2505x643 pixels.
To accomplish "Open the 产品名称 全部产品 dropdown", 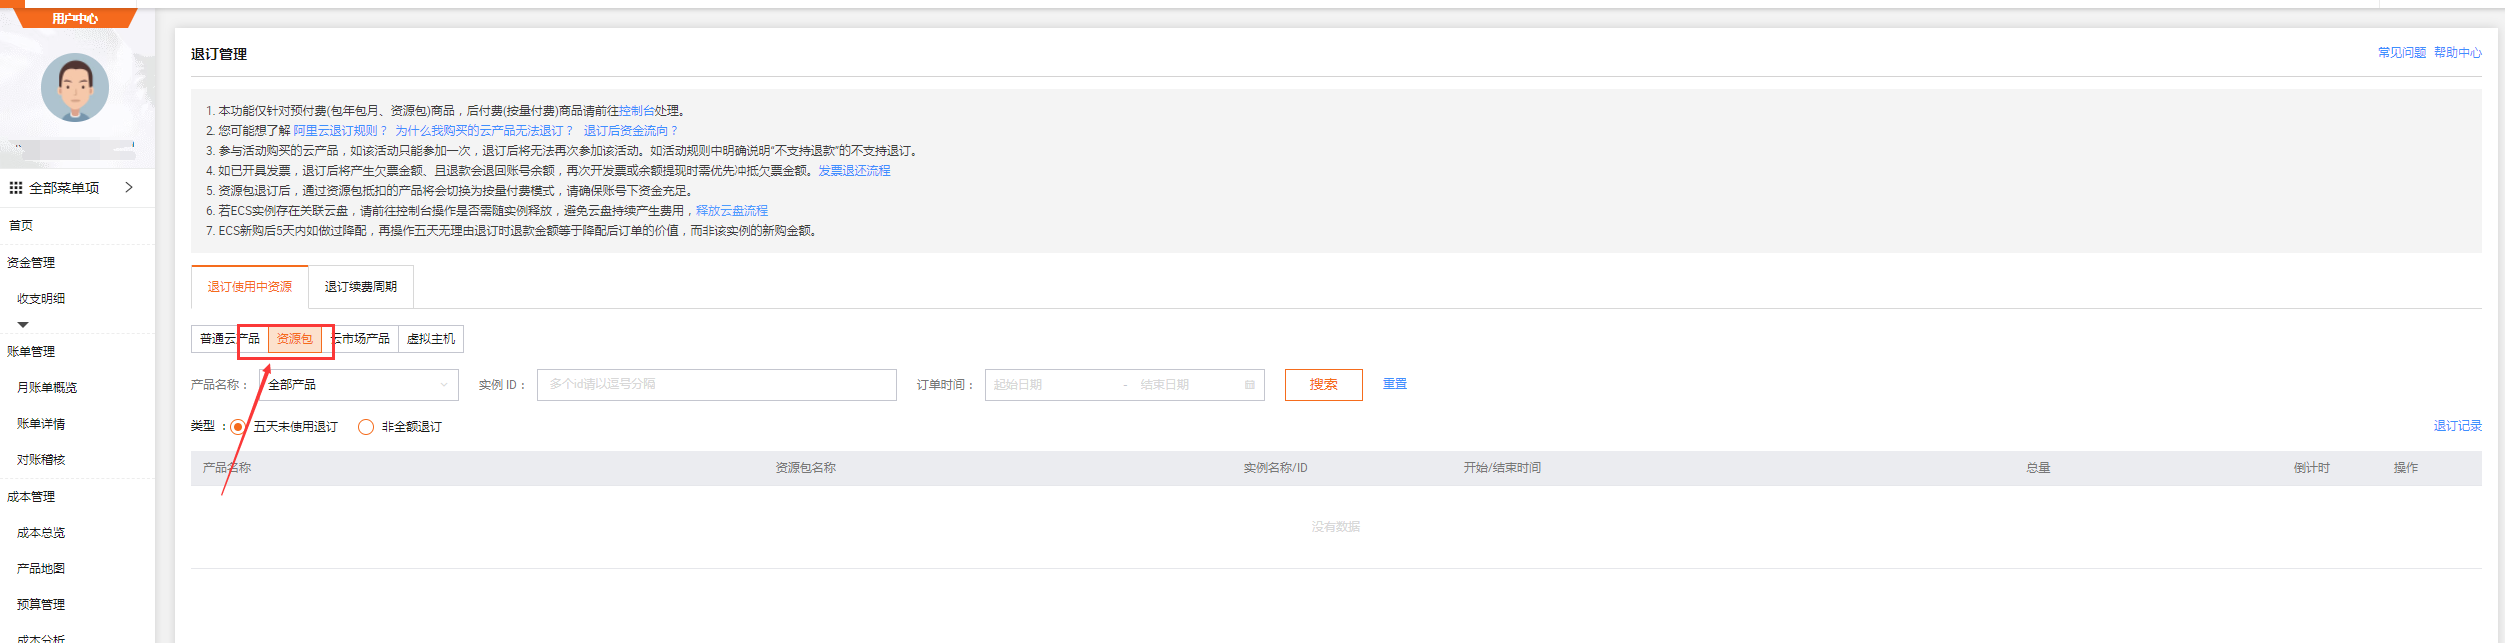I will coord(359,385).
